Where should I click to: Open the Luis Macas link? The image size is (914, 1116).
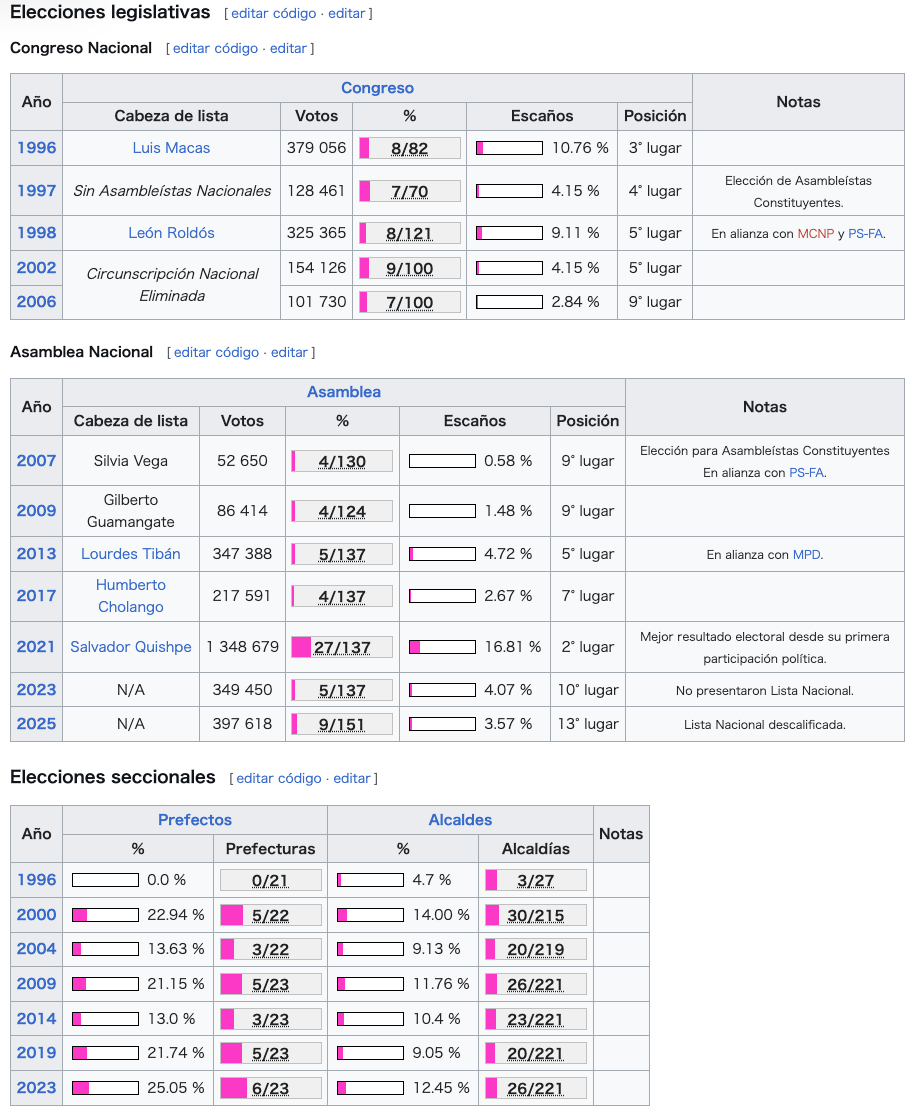pyautogui.click(x=171, y=148)
